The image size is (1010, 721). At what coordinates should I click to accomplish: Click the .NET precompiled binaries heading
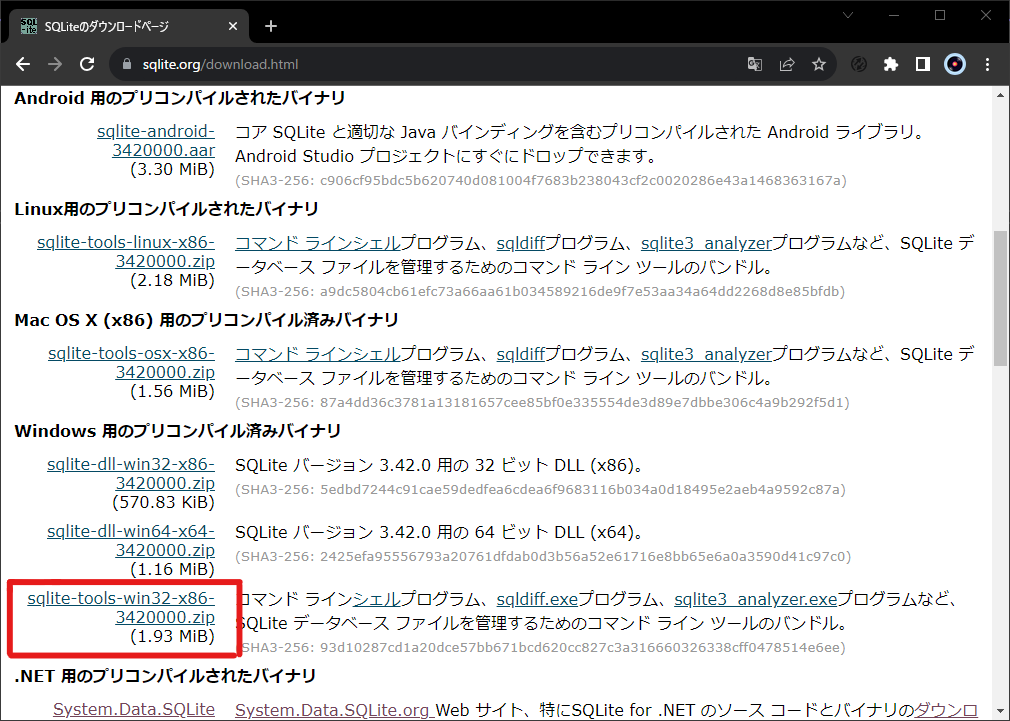165,675
